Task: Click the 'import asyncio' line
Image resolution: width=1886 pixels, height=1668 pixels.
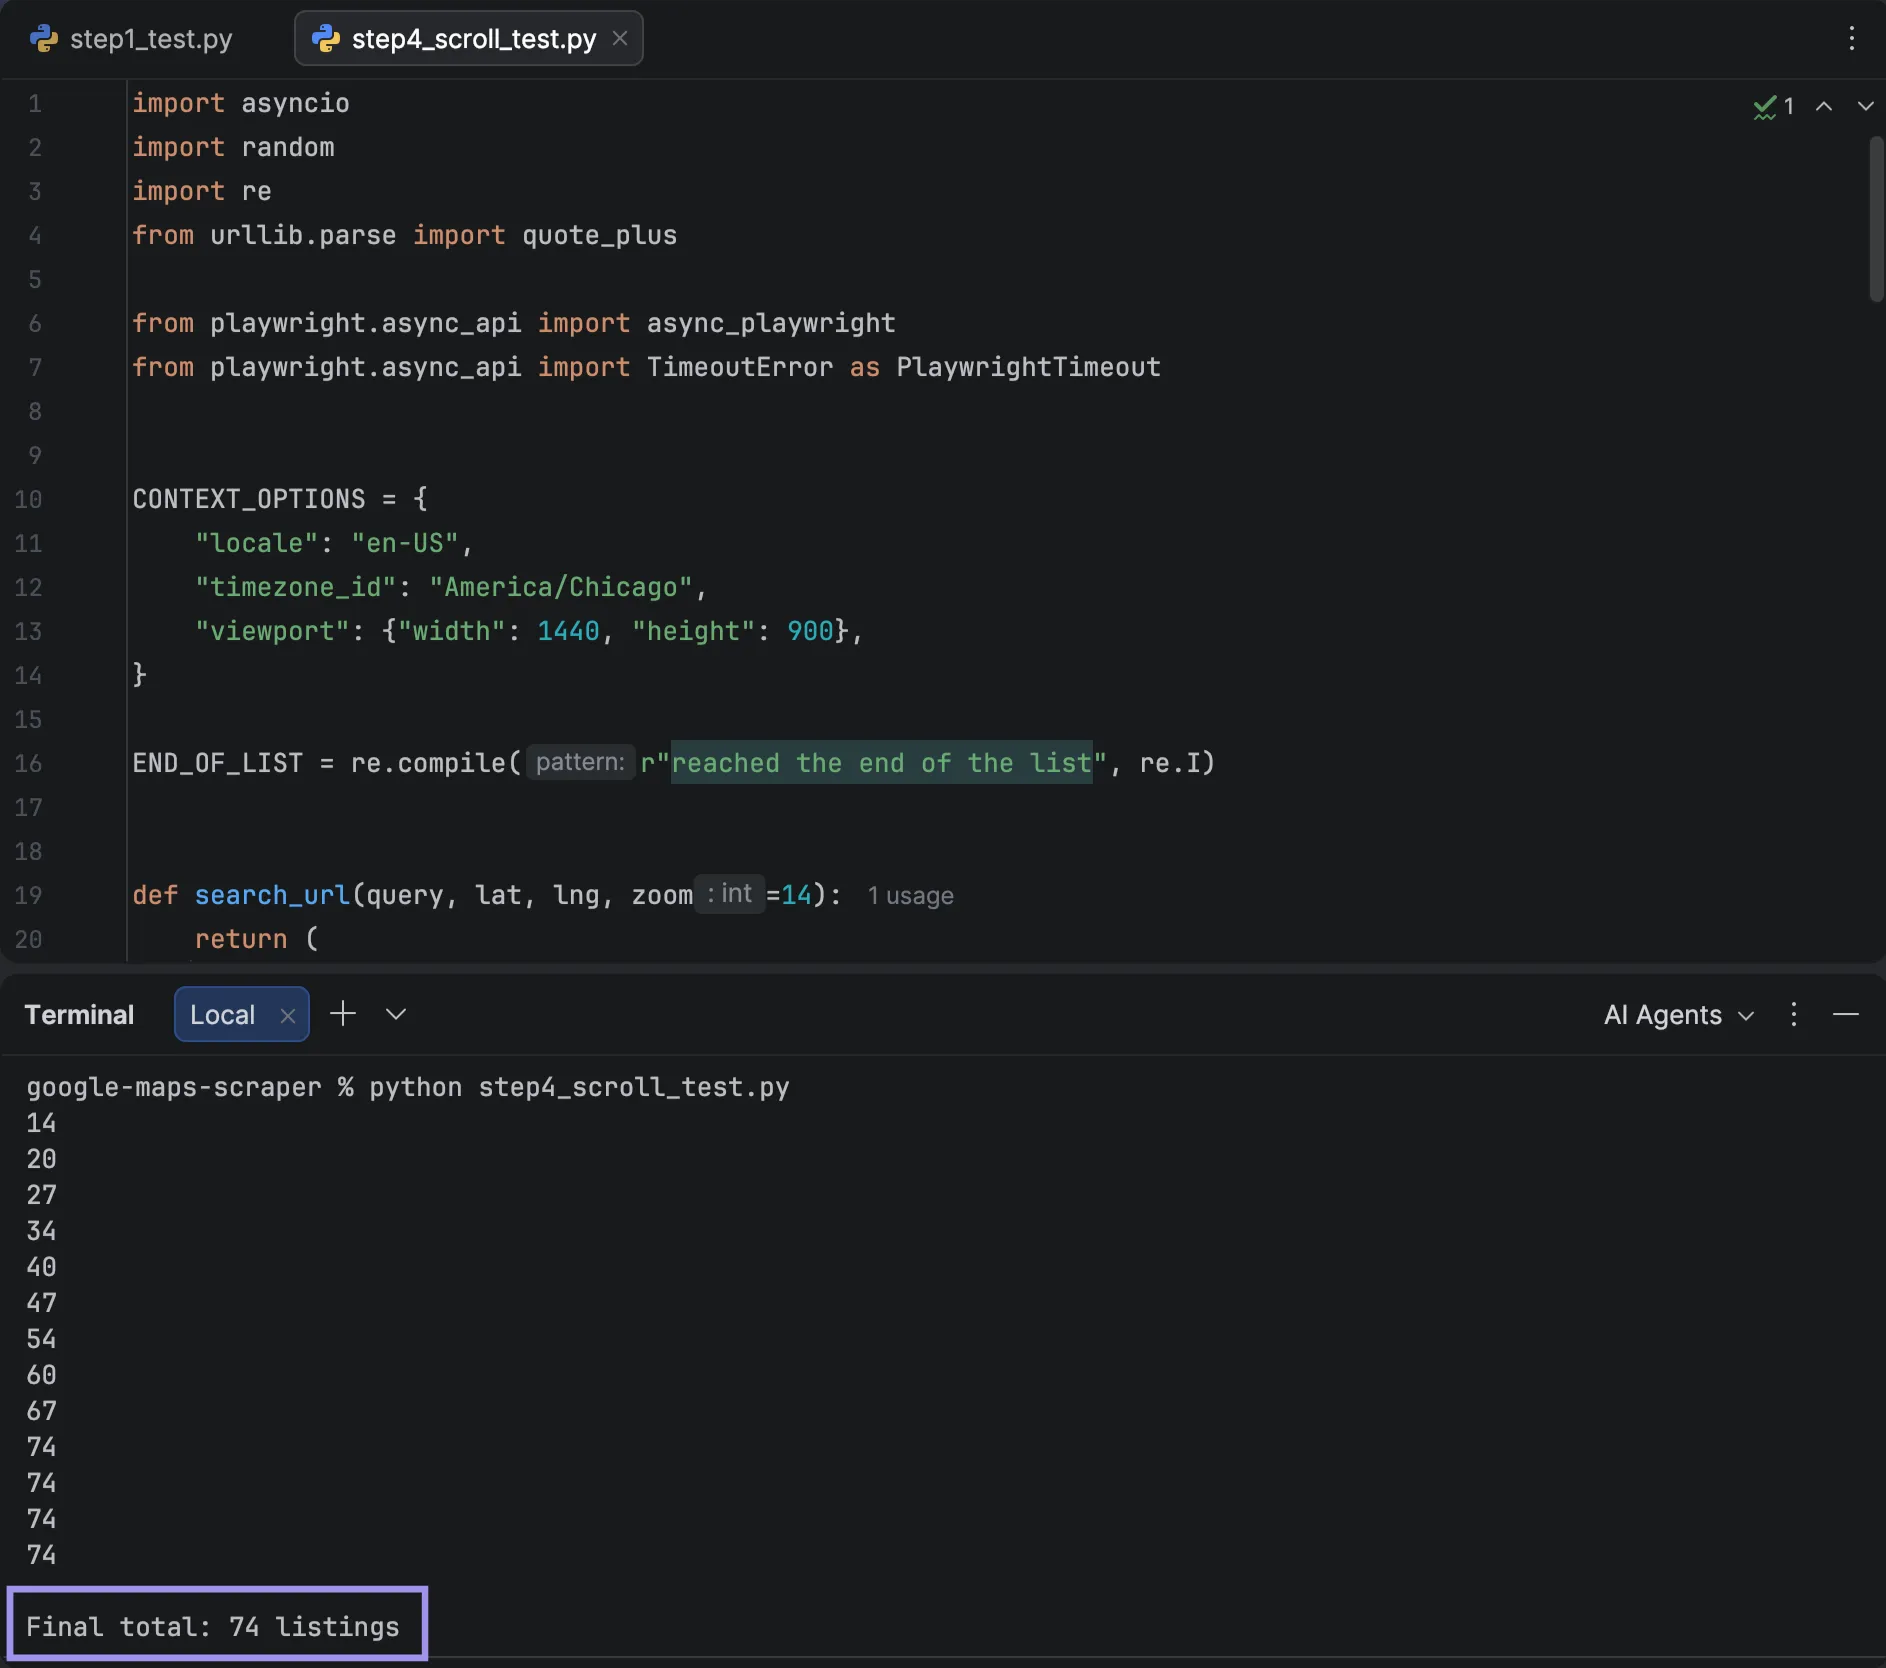Action: coord(241,103)
